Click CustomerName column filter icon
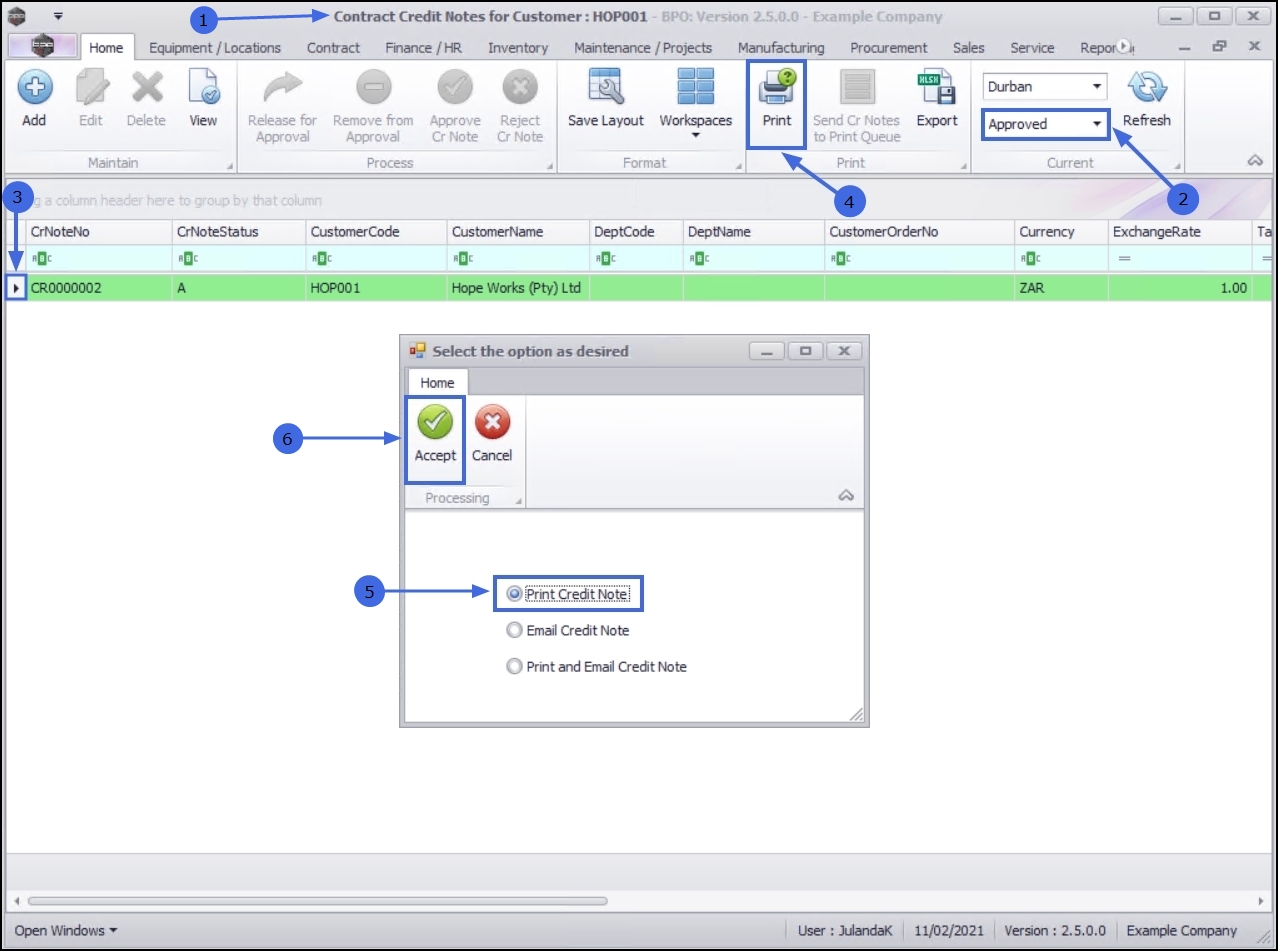 [x=462, y=259]
